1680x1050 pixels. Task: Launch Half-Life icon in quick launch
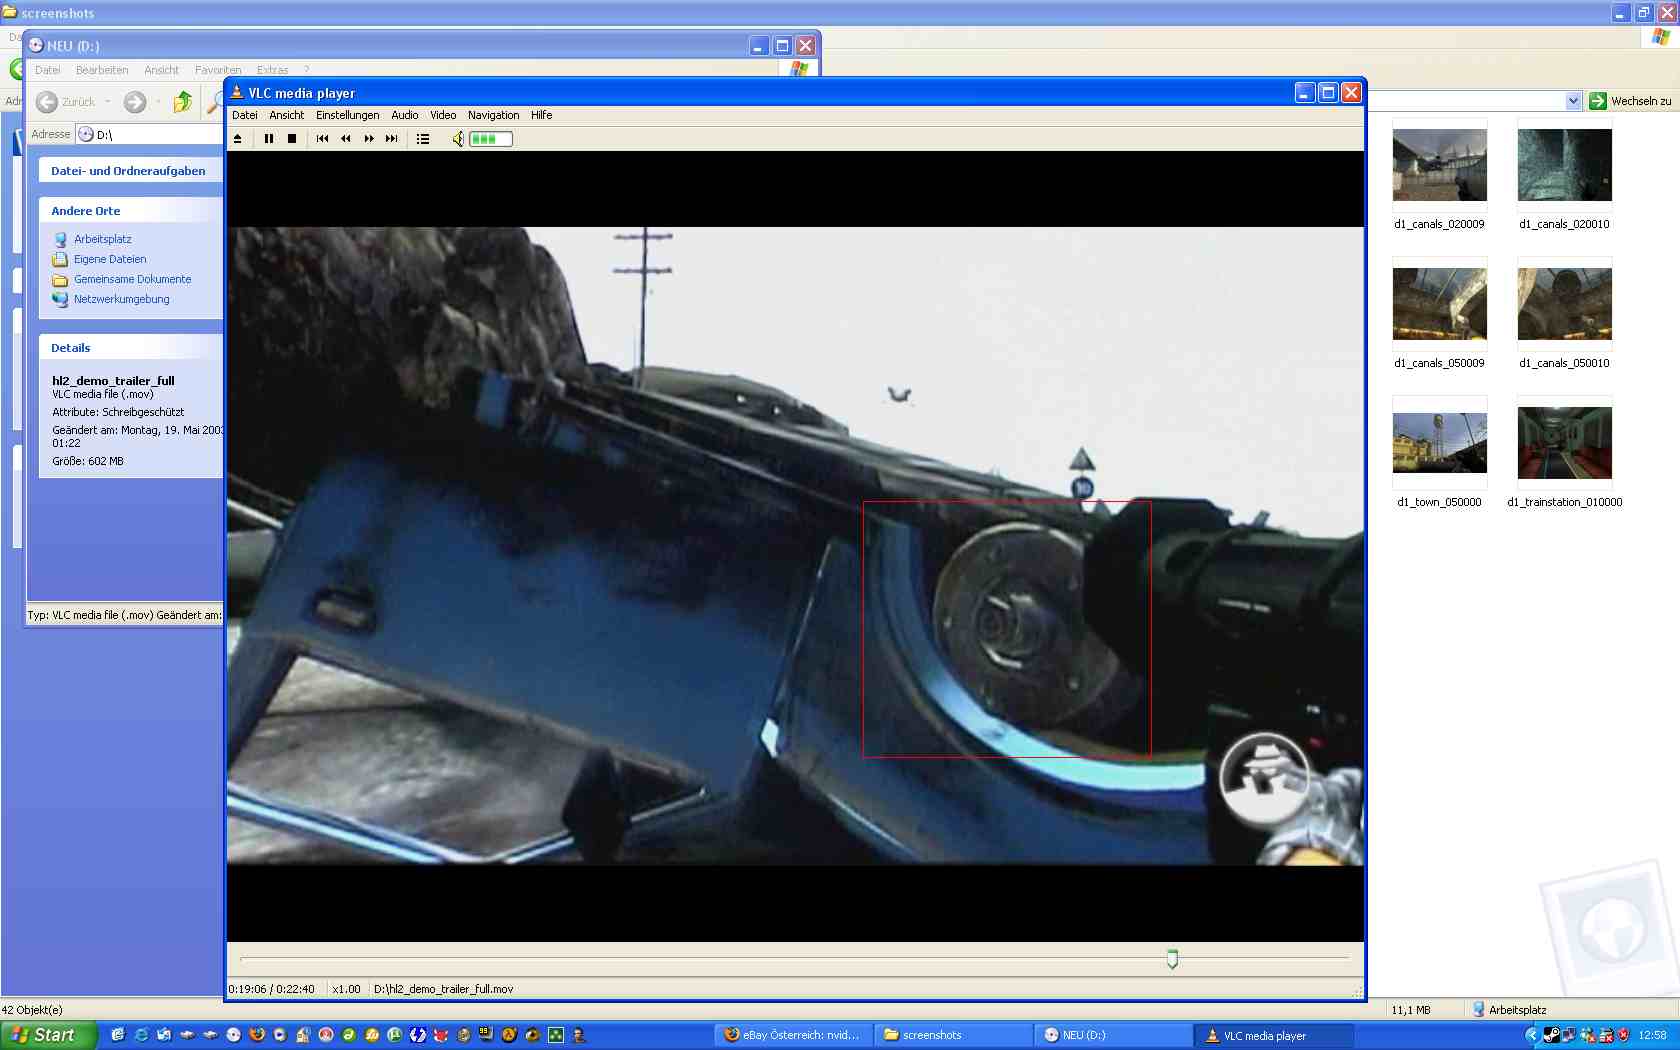[509, 1035]
